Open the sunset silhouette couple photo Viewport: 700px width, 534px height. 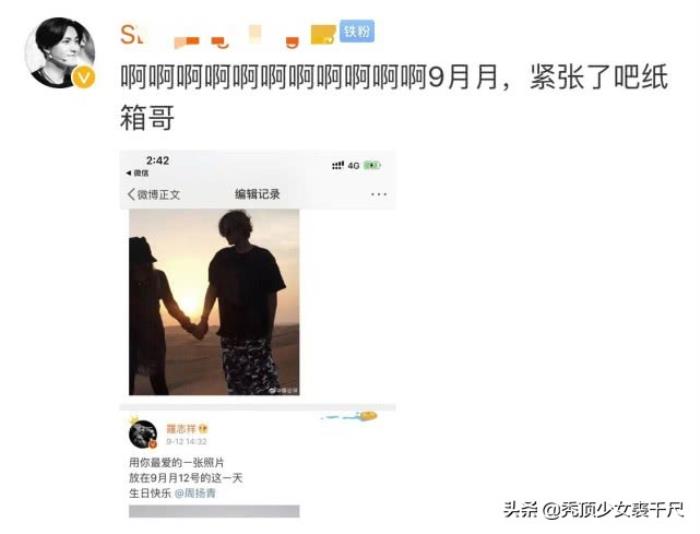[214, 302]
